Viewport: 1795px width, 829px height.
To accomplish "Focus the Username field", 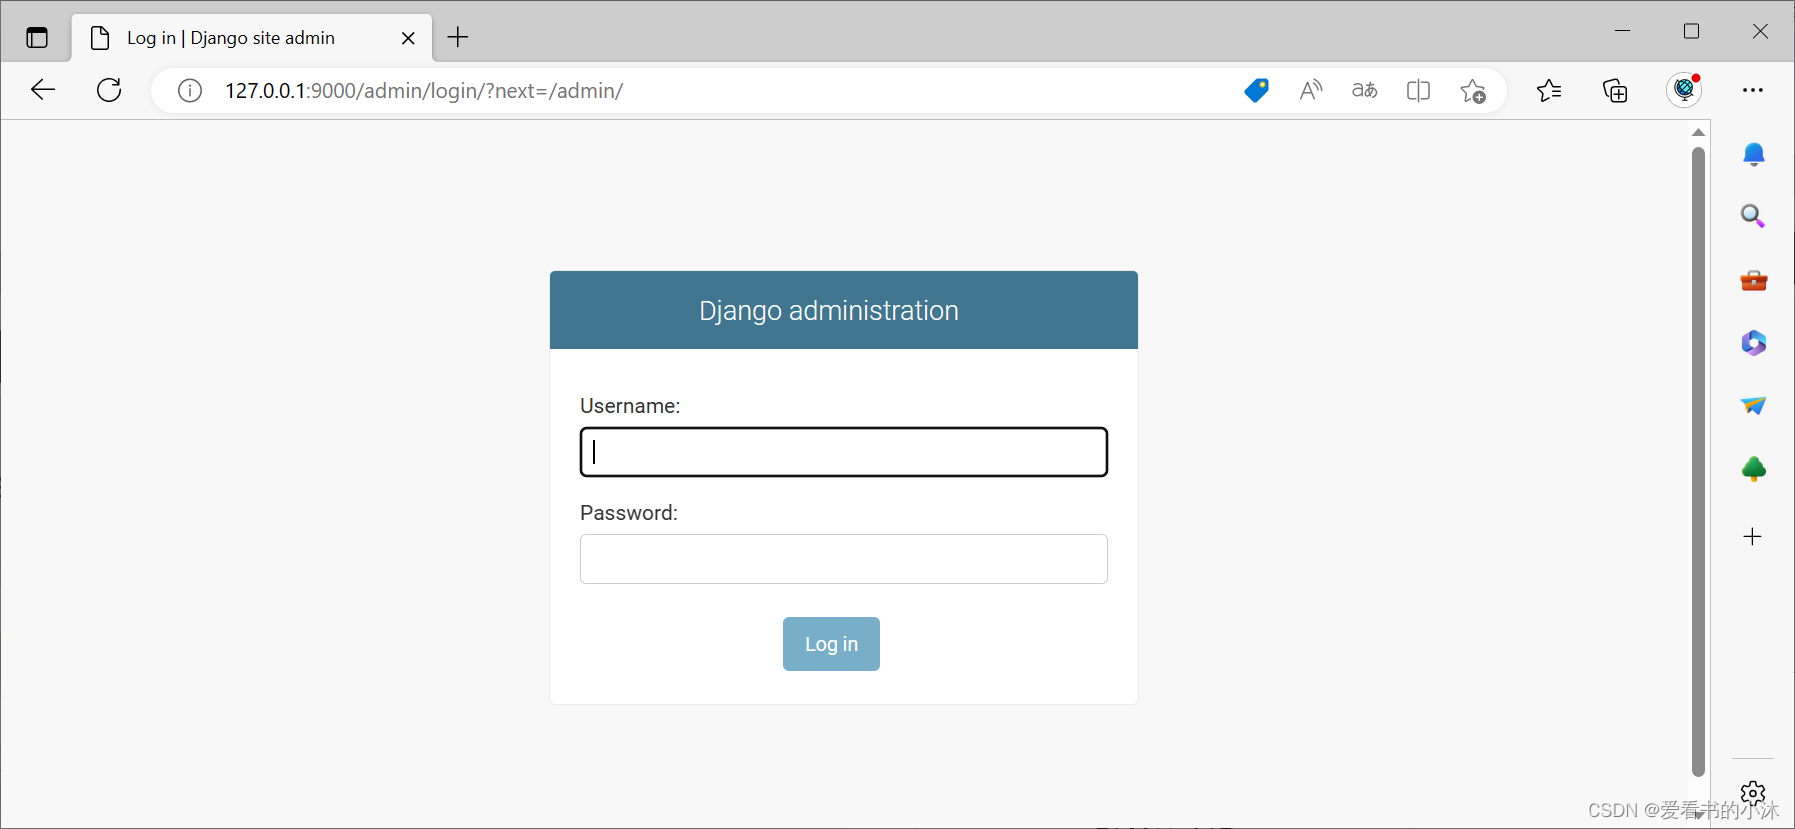I will [844, 452].
